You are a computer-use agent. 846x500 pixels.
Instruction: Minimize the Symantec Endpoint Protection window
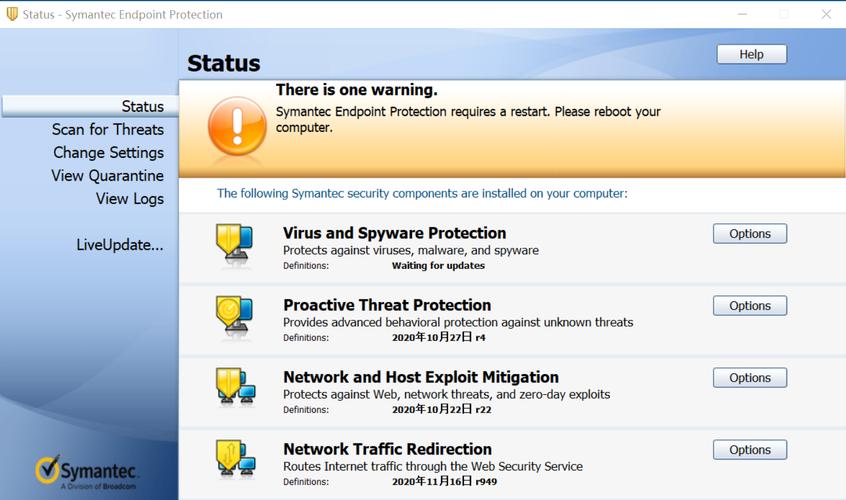742,14
